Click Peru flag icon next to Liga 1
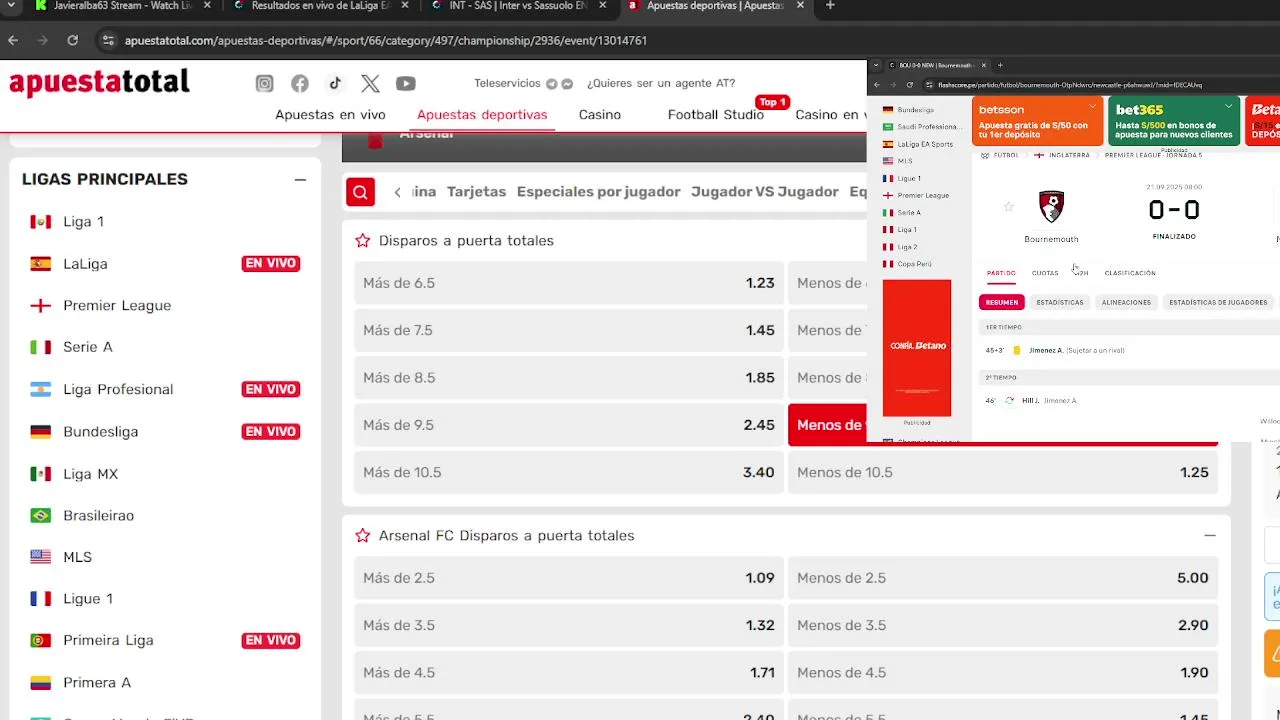Image resolution: width=1280 pixels, height=720 pixels. [40, 222]
